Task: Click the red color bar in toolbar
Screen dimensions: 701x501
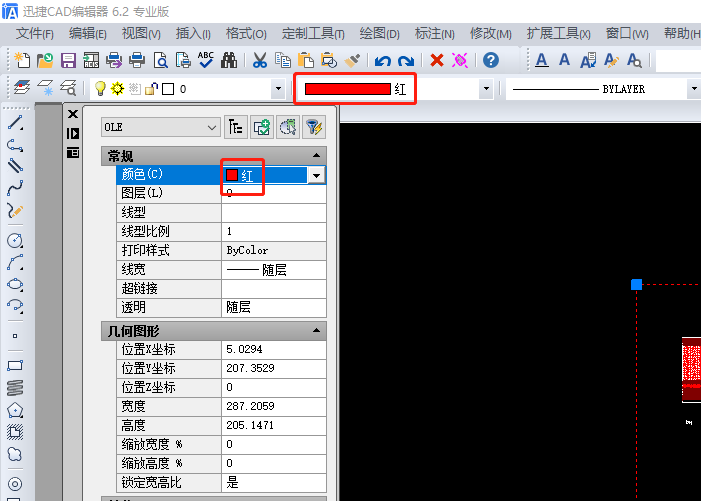Action: (347, 89)
